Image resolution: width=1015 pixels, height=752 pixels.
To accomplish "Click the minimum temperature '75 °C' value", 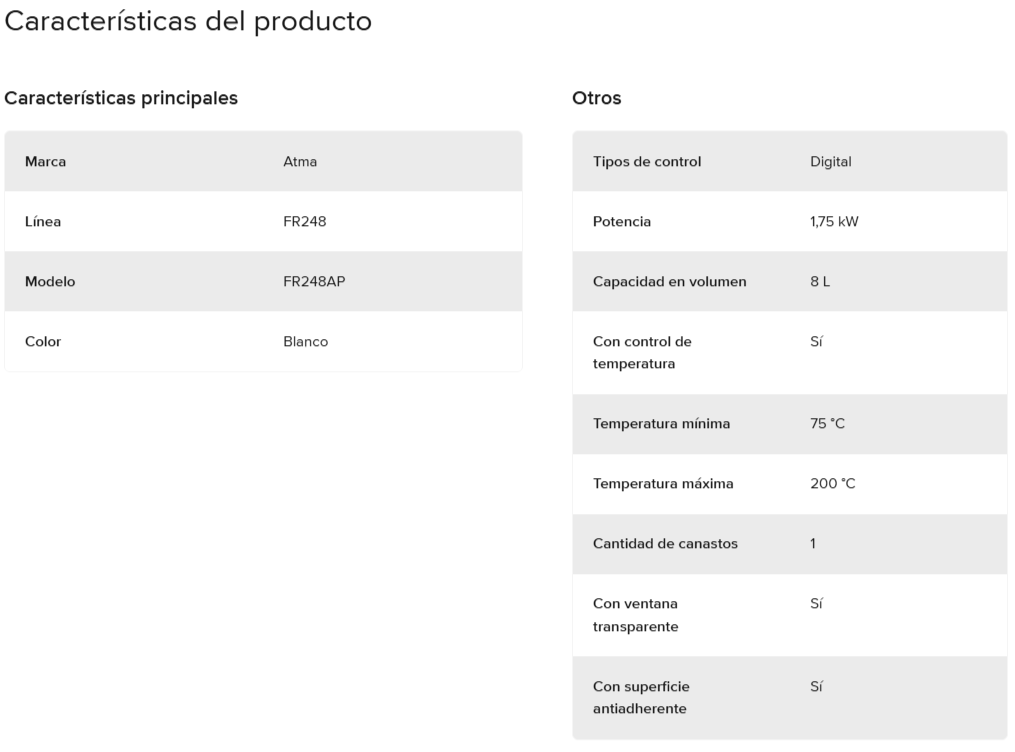I will pos(827,423).
